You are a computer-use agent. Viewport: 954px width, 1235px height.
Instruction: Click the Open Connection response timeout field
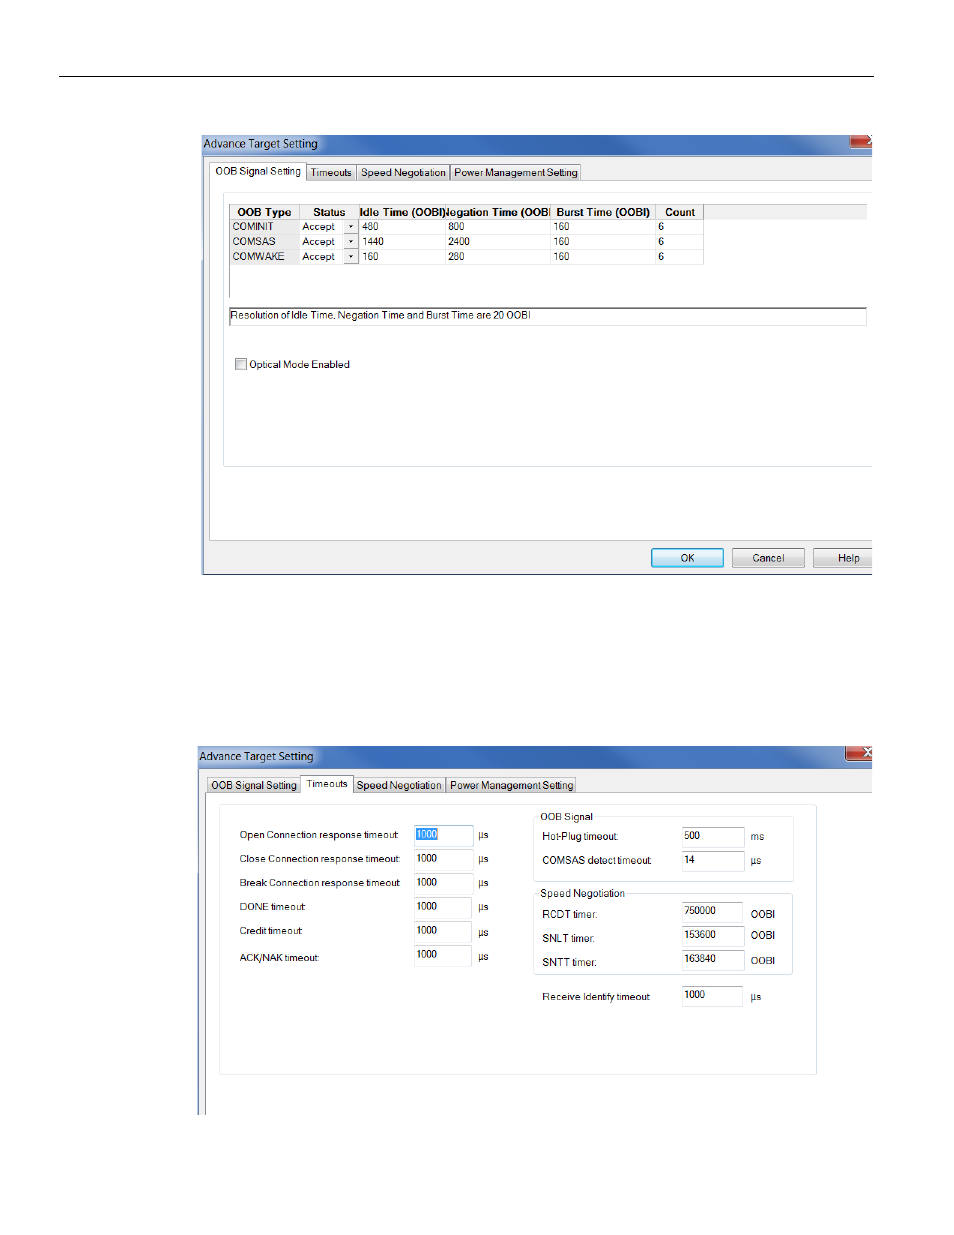tap(443, 835)
